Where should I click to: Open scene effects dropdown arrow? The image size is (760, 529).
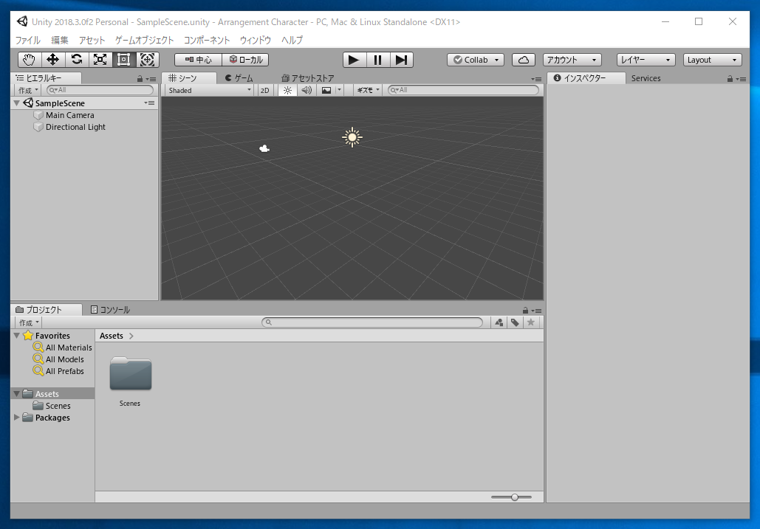pyautogui.click(x=339, y=90)
